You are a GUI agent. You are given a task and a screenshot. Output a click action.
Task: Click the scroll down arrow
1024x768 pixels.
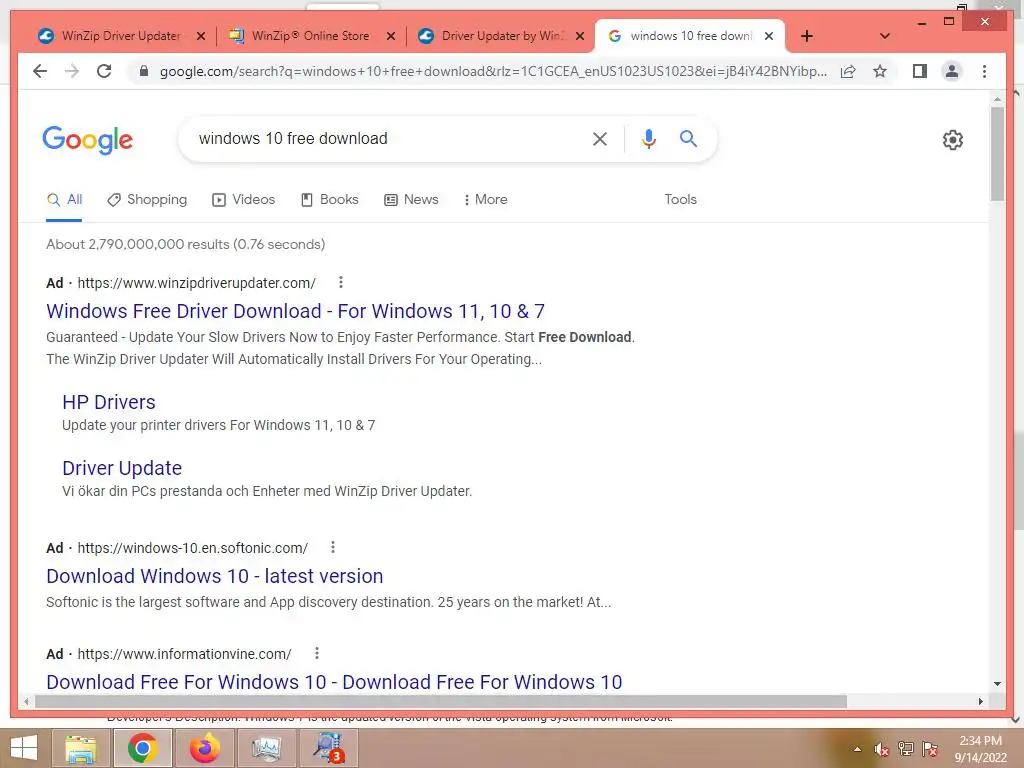point(997,684)
